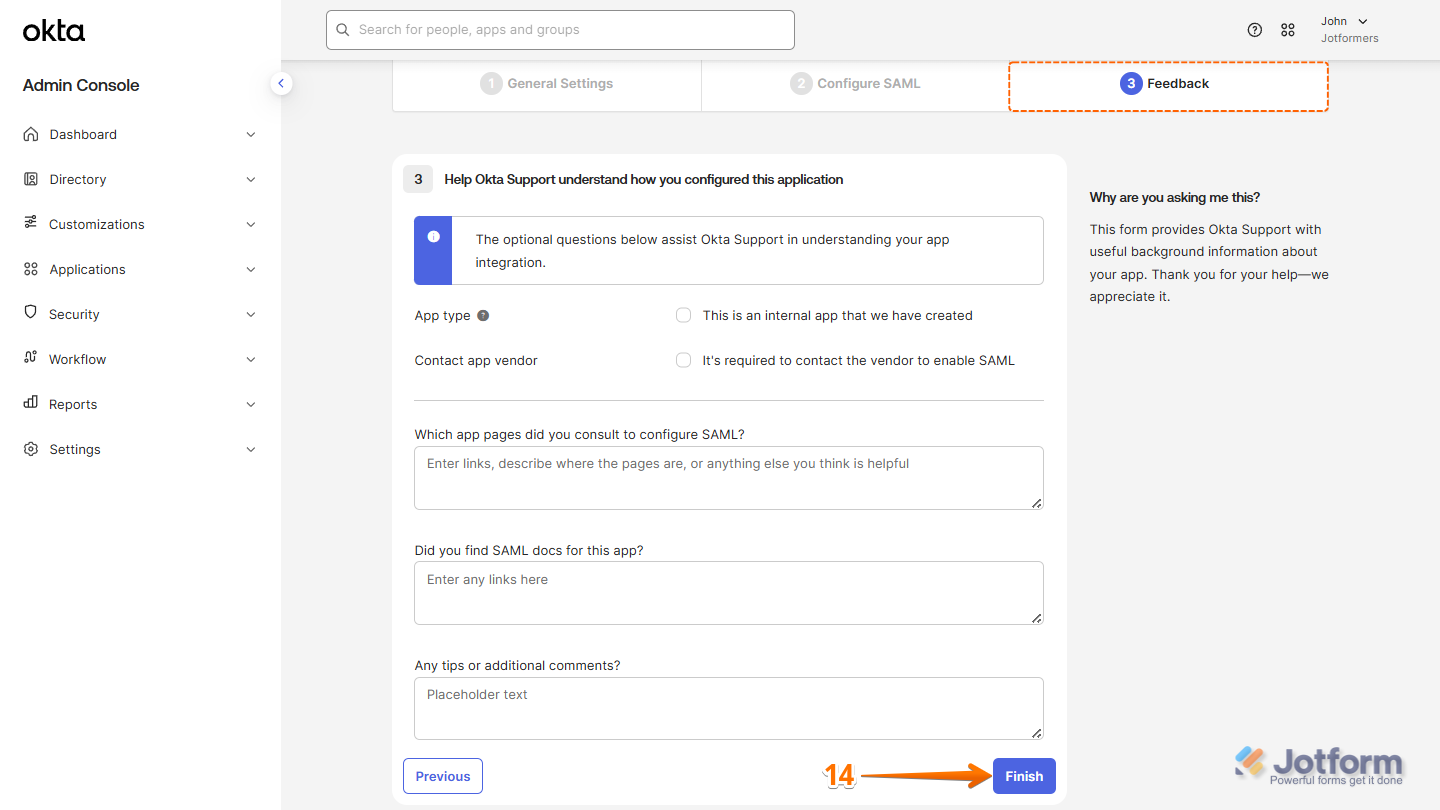Click the "Jotformers" organization text
The image size is (1440, 810).
coord(1349,38)
